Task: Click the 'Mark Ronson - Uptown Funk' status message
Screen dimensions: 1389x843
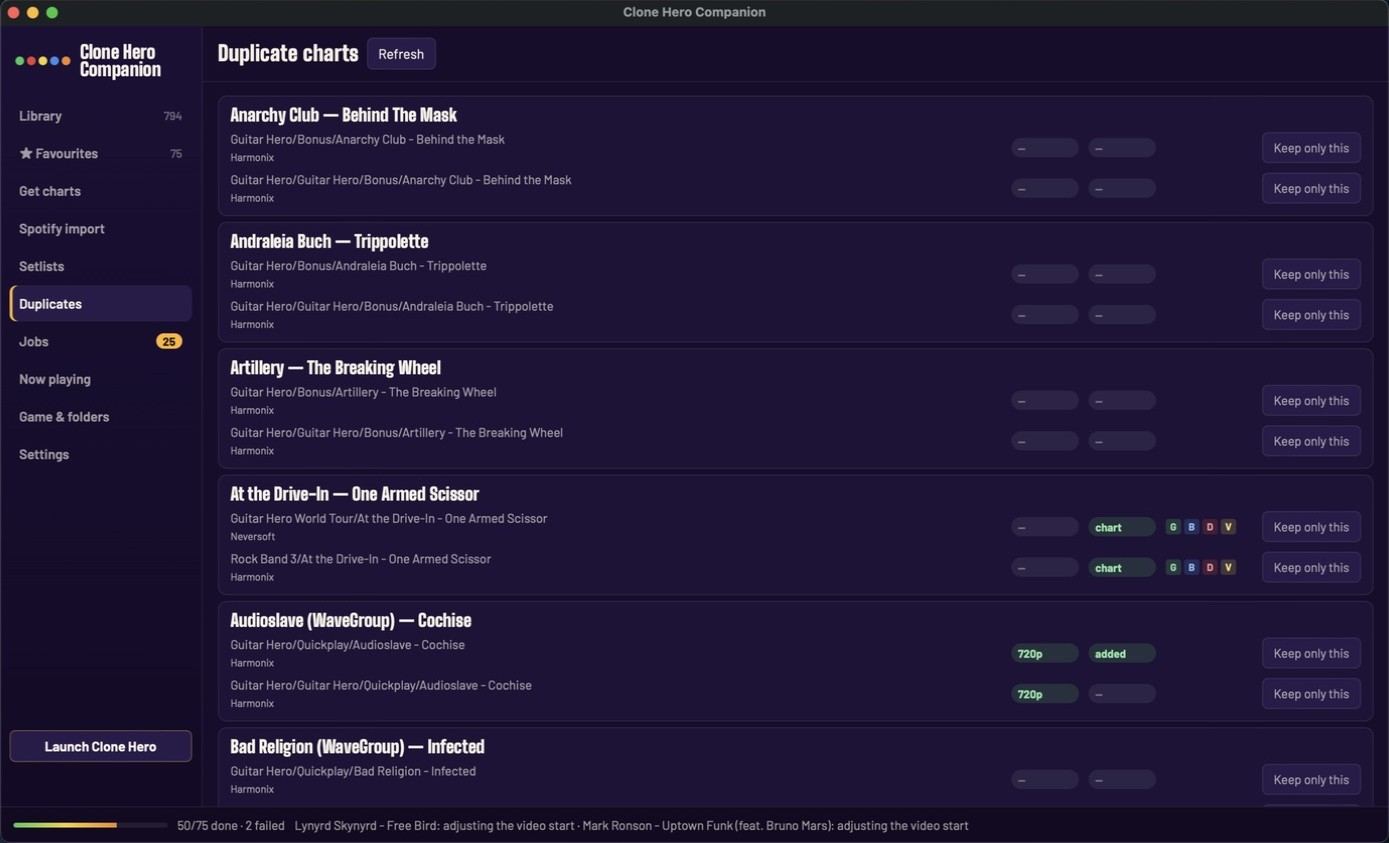Action: tap(776, 826)
